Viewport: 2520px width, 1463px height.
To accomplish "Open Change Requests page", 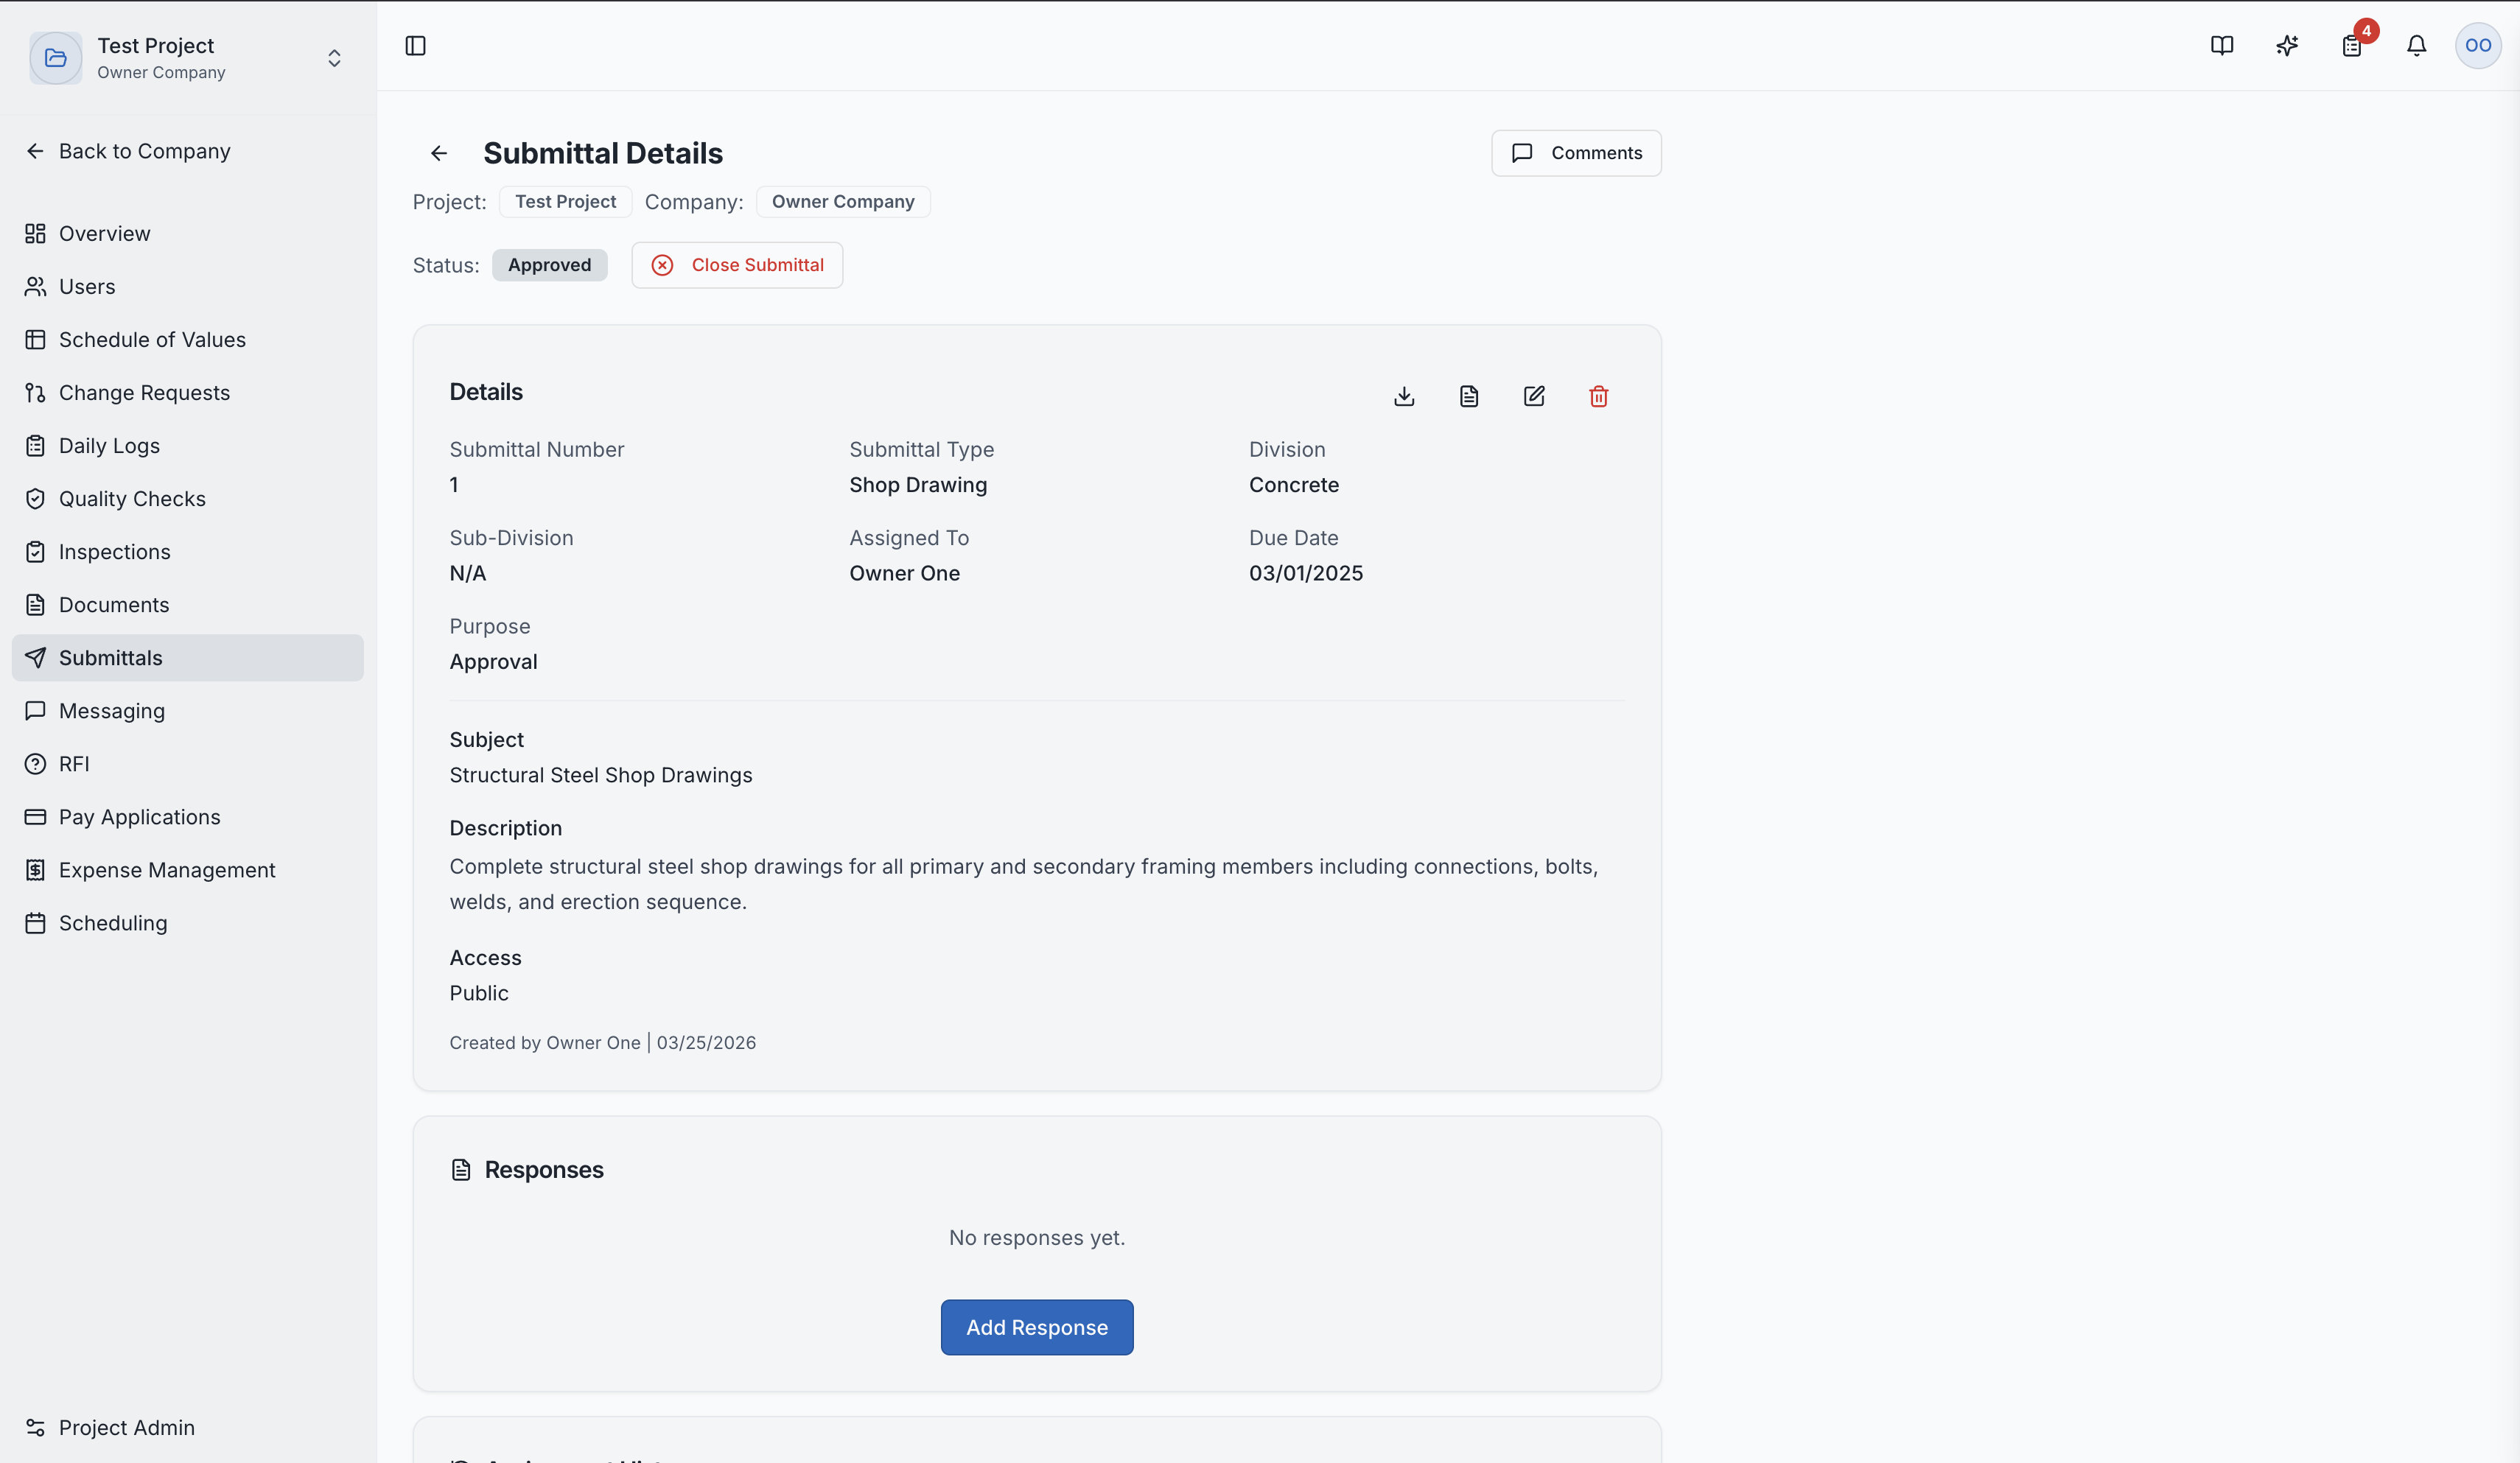I will pyautogui.click(x=188, y=392).
